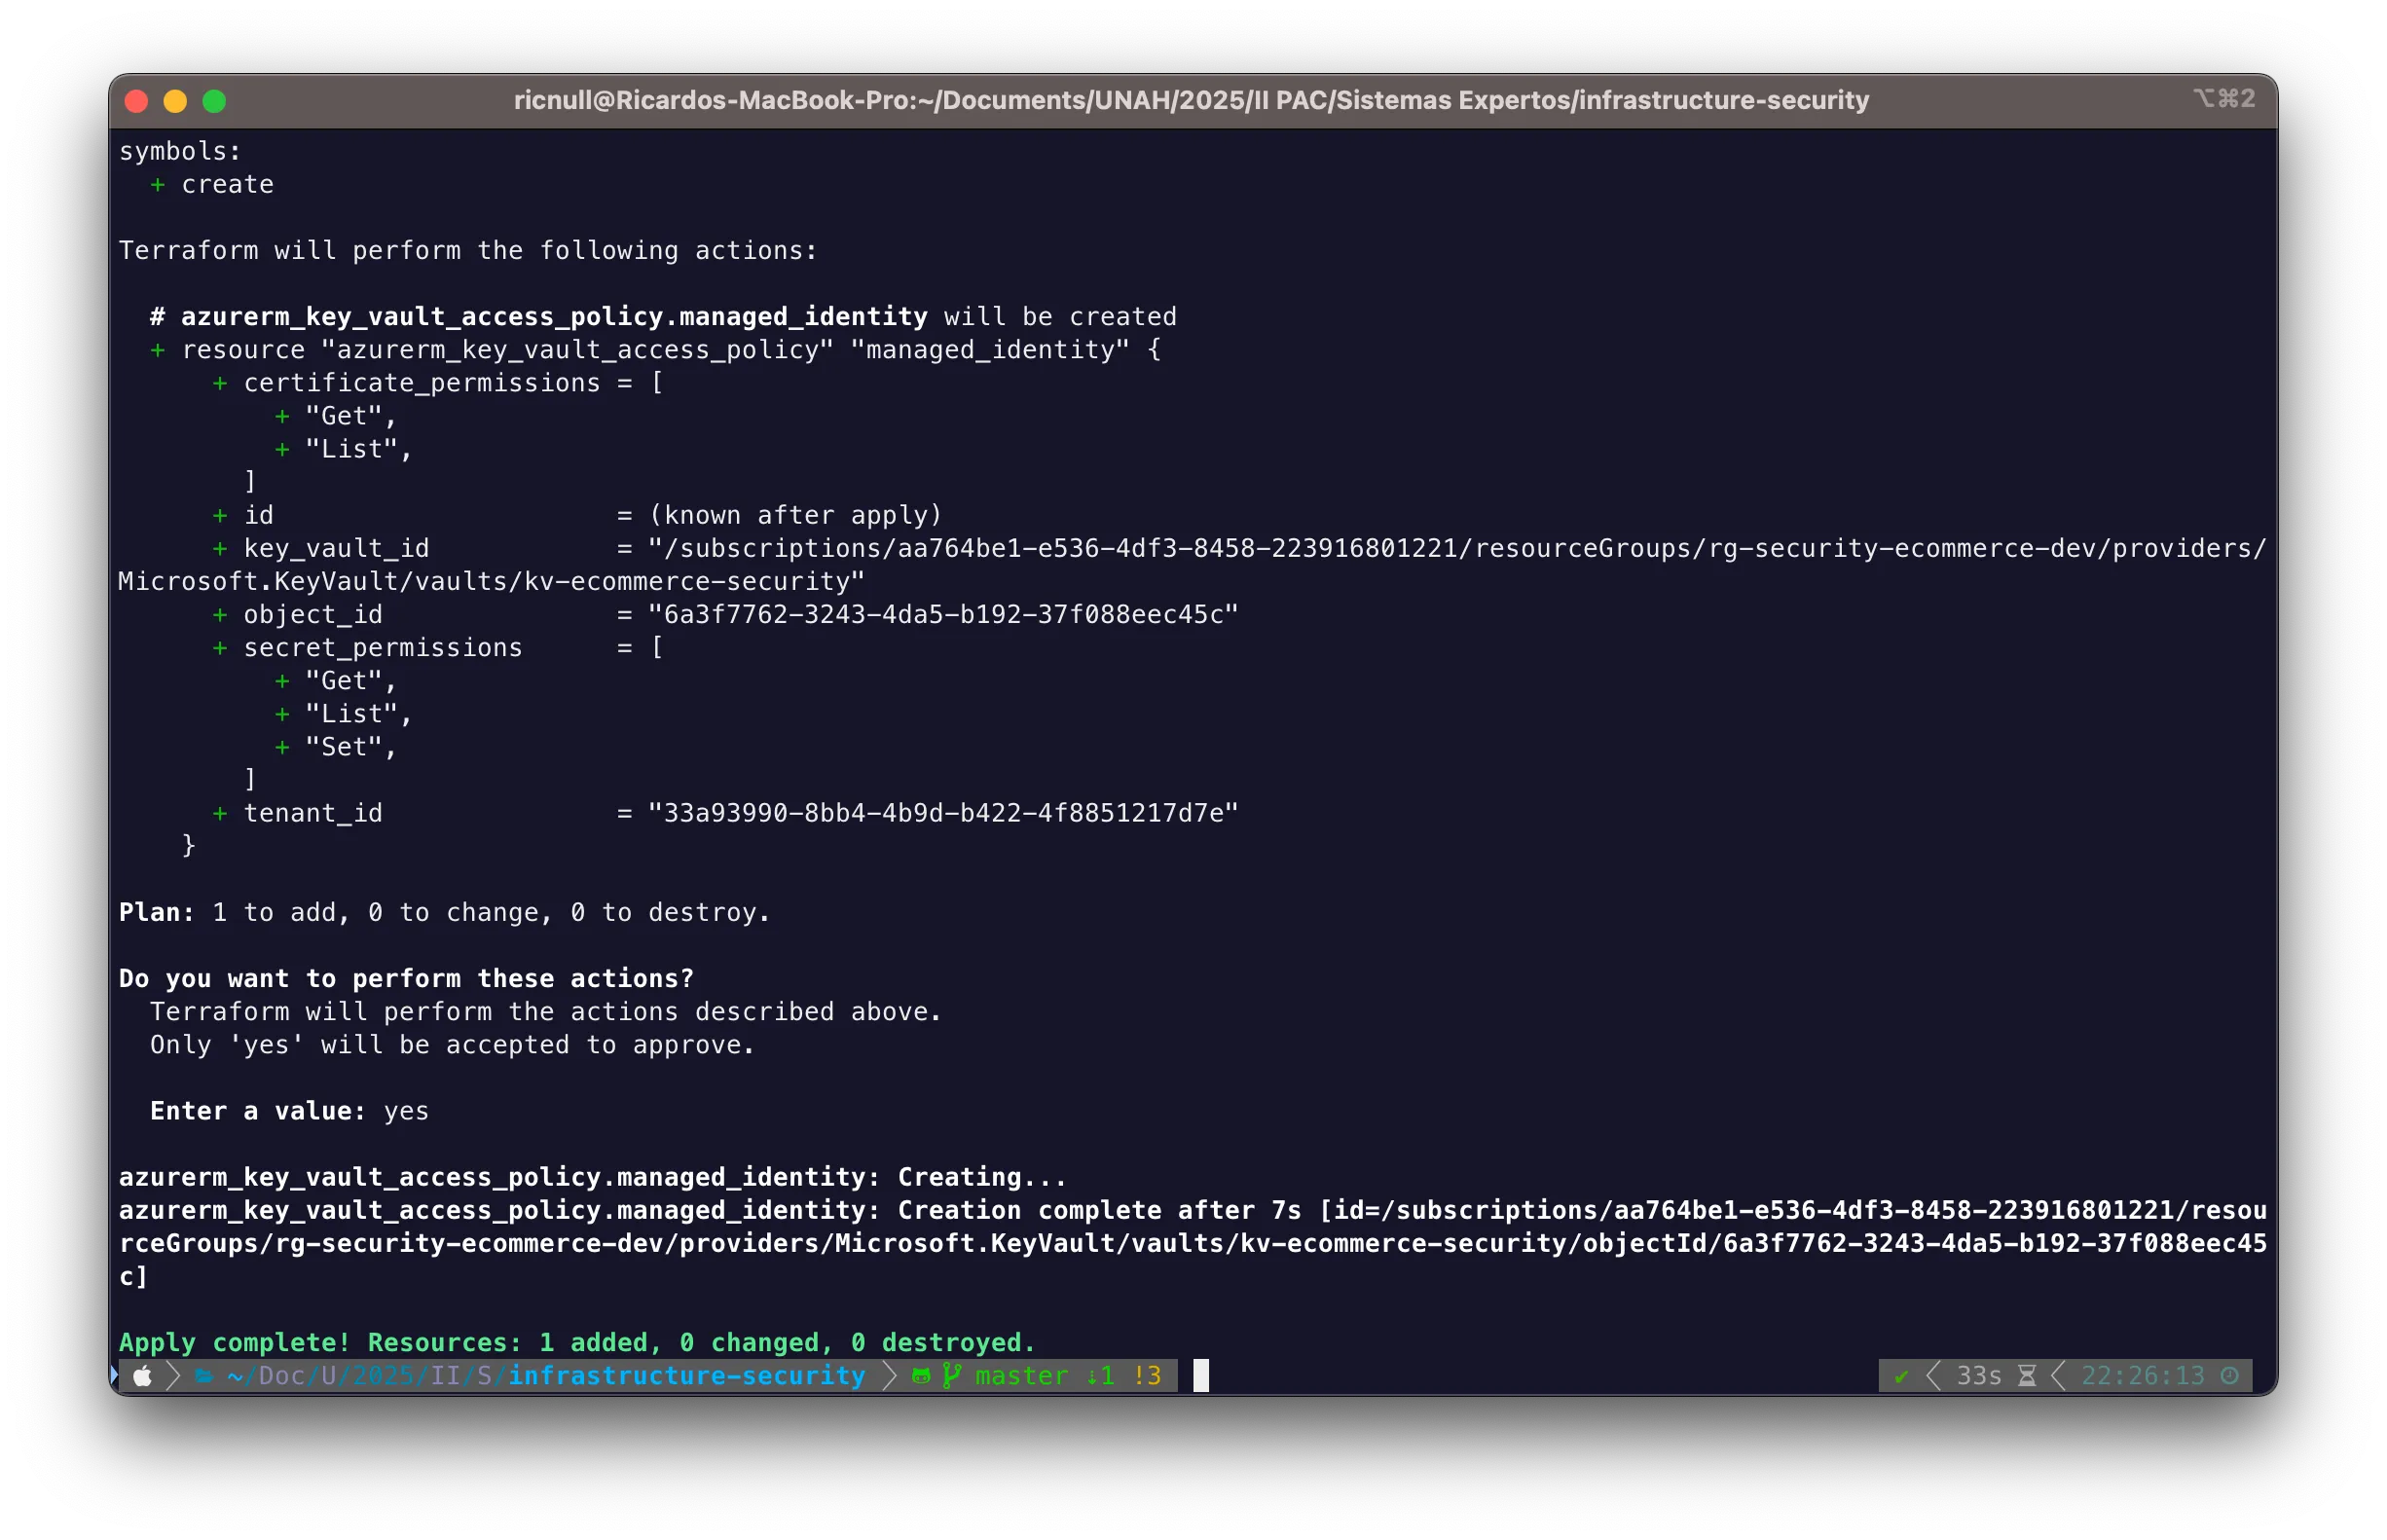The image size is (2387, 1540).
Task: Click the hourglass duration icon
Action: tap(2026, 1376)
